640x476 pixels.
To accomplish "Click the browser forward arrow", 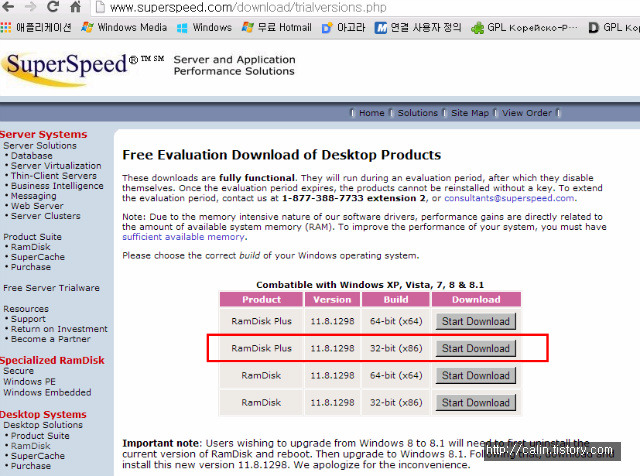I will [30, 6].
